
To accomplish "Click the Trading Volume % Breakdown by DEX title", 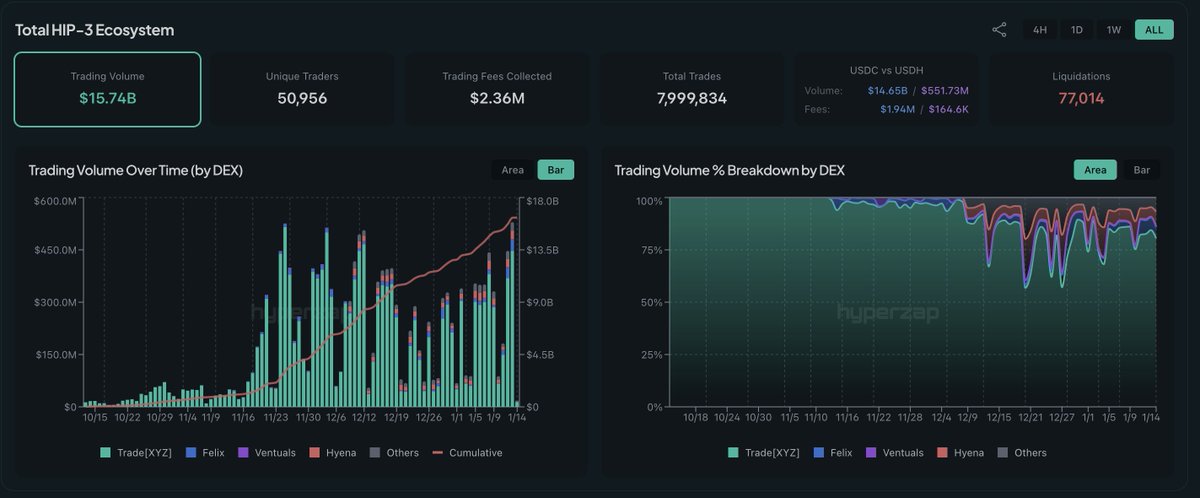I will click(x=730, y=171).
